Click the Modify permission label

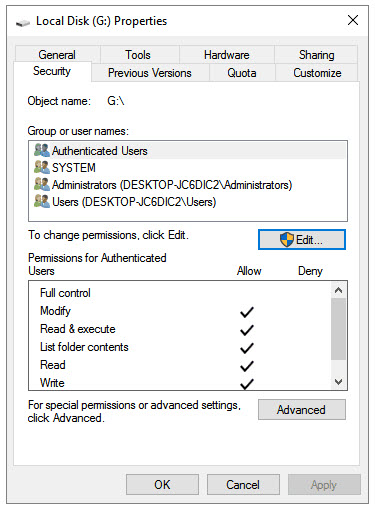(x=55, y=311)
